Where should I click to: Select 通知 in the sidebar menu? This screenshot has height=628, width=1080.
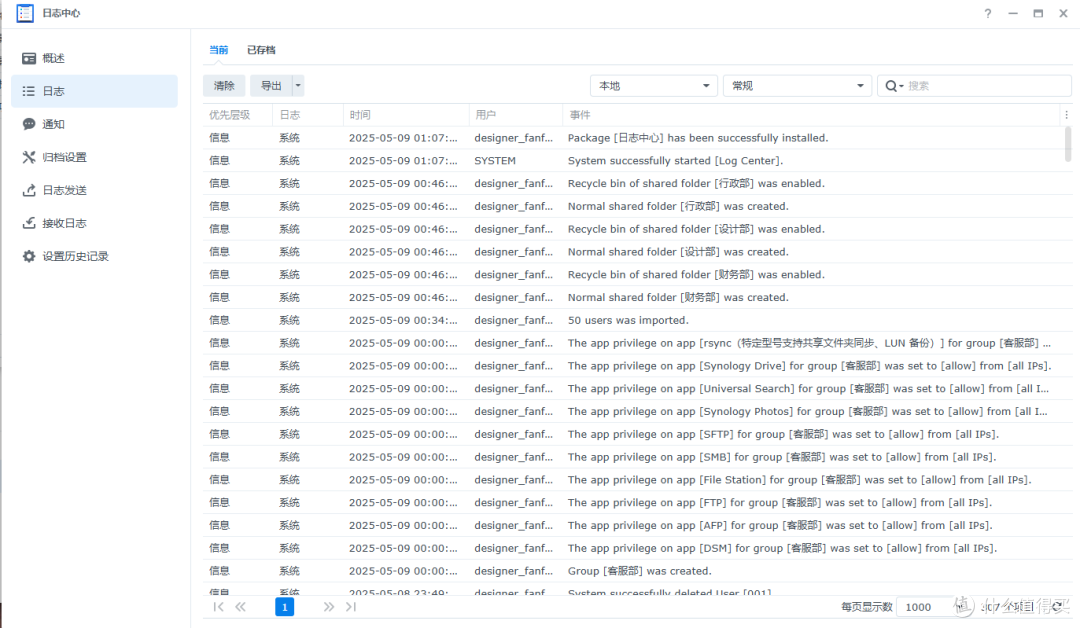94,124
